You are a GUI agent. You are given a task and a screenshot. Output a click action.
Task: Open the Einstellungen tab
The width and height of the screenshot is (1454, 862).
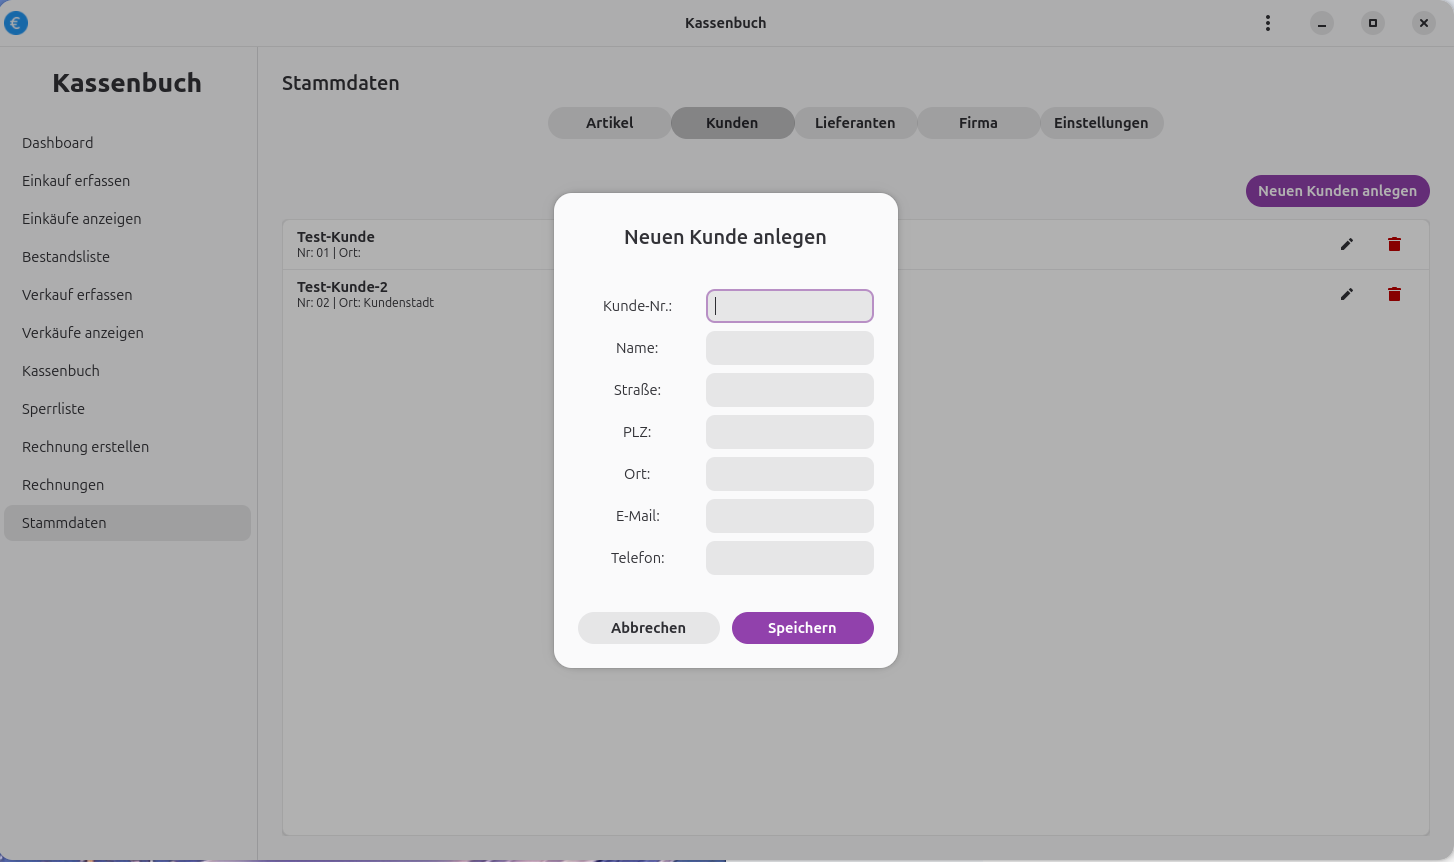[1100, 123]
